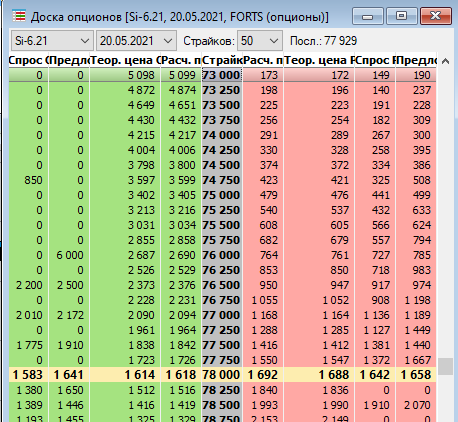458x422 pixels.
Task: Click the first Спрос column header on left
Action: pyautogui.click(x=29, y=60)
